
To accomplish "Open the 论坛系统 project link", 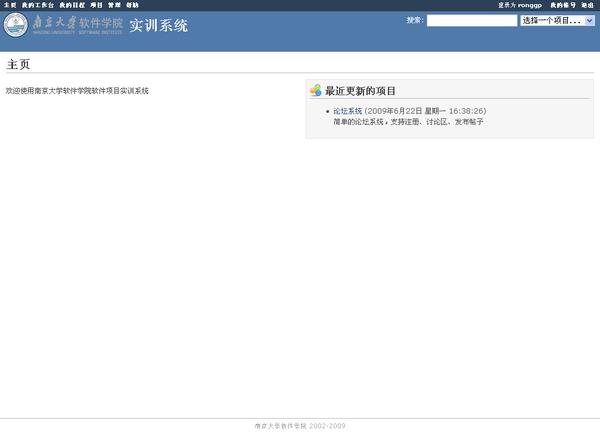I will click(347, 111).
